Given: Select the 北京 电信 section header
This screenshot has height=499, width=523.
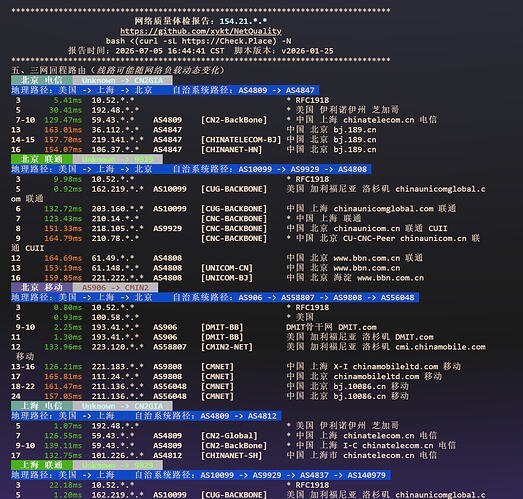Looking at the screenshot, I should (x=42, y=80).
